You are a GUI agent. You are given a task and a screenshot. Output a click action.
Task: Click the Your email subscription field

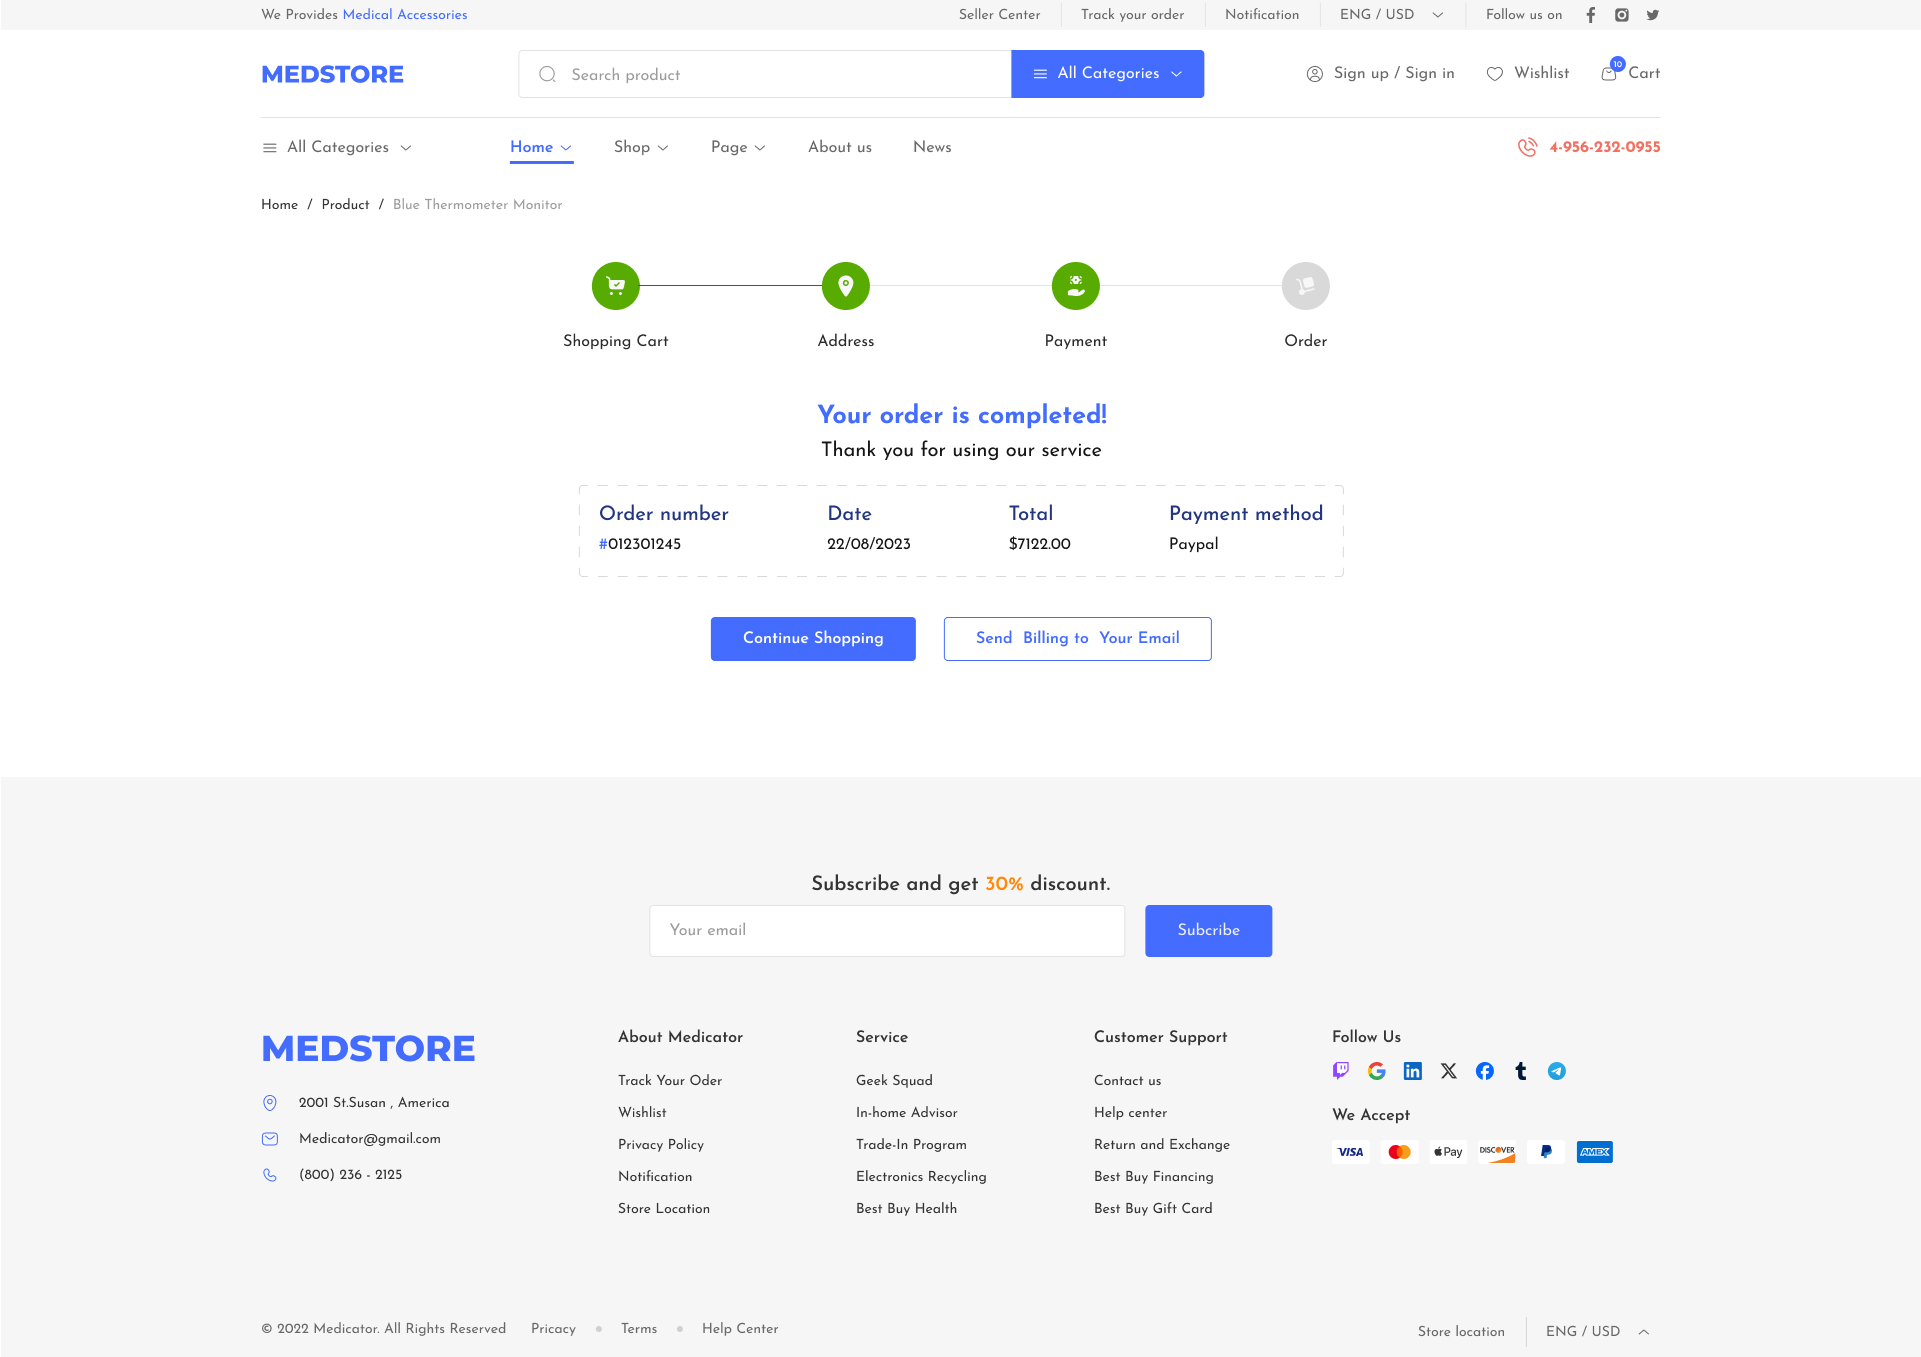point(886,930)
